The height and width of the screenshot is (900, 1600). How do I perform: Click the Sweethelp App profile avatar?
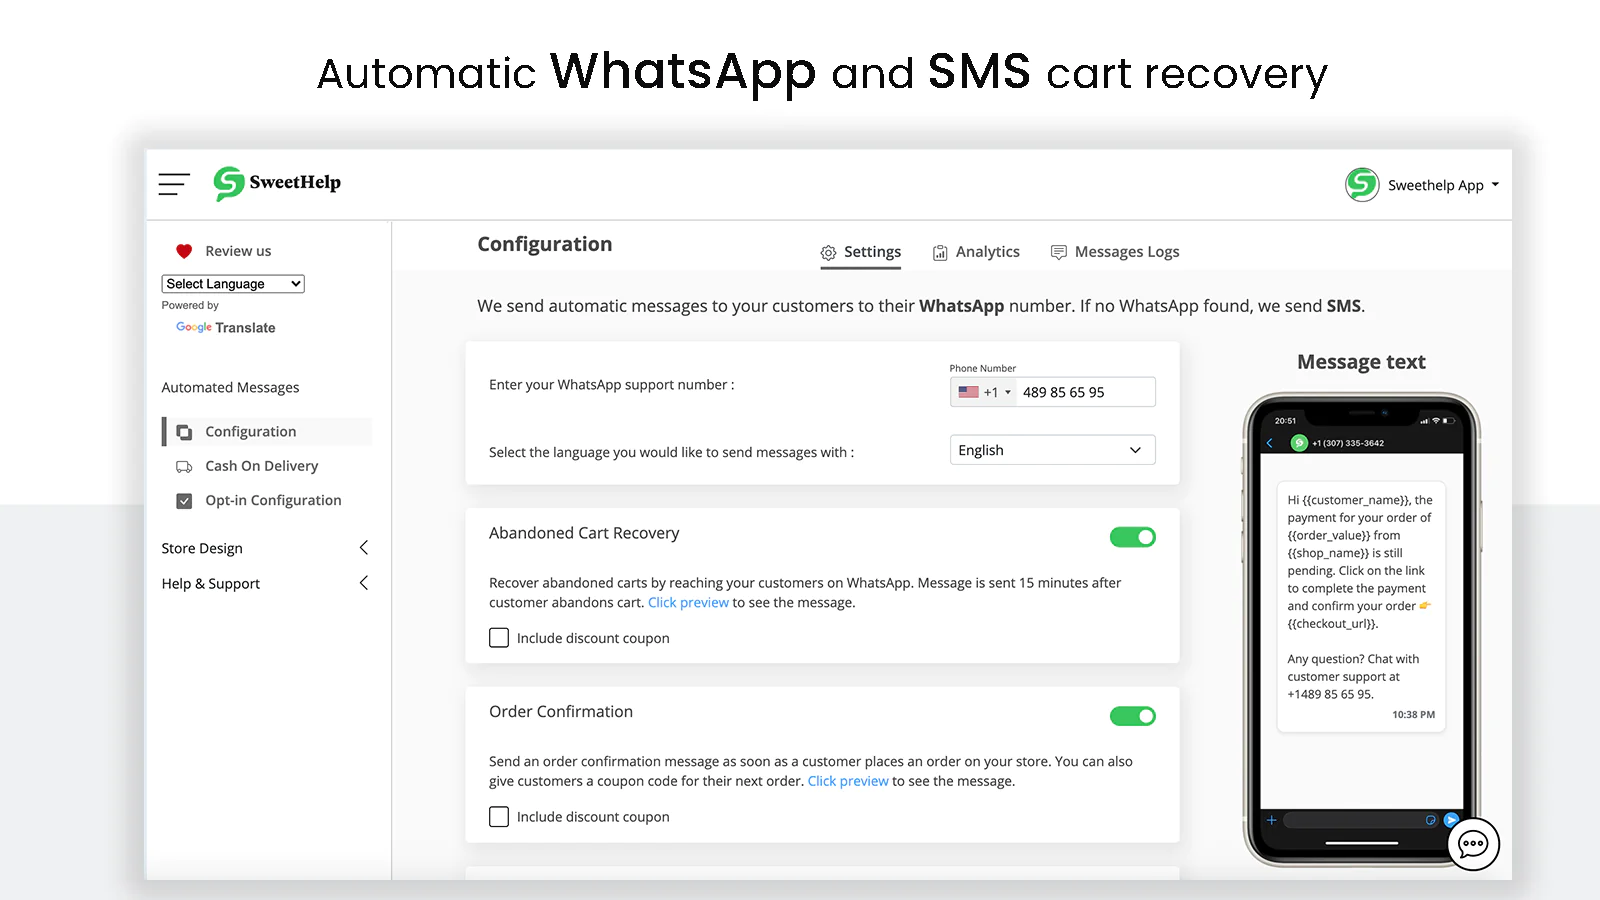tap(1362, 185)
